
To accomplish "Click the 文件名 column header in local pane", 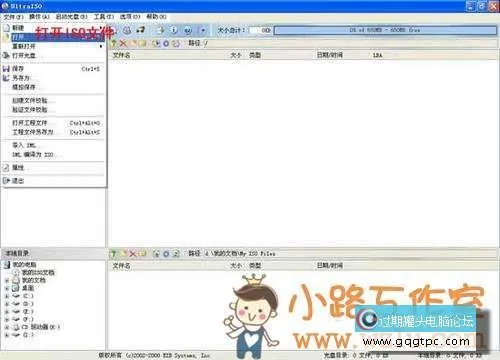I will point(121,266).
